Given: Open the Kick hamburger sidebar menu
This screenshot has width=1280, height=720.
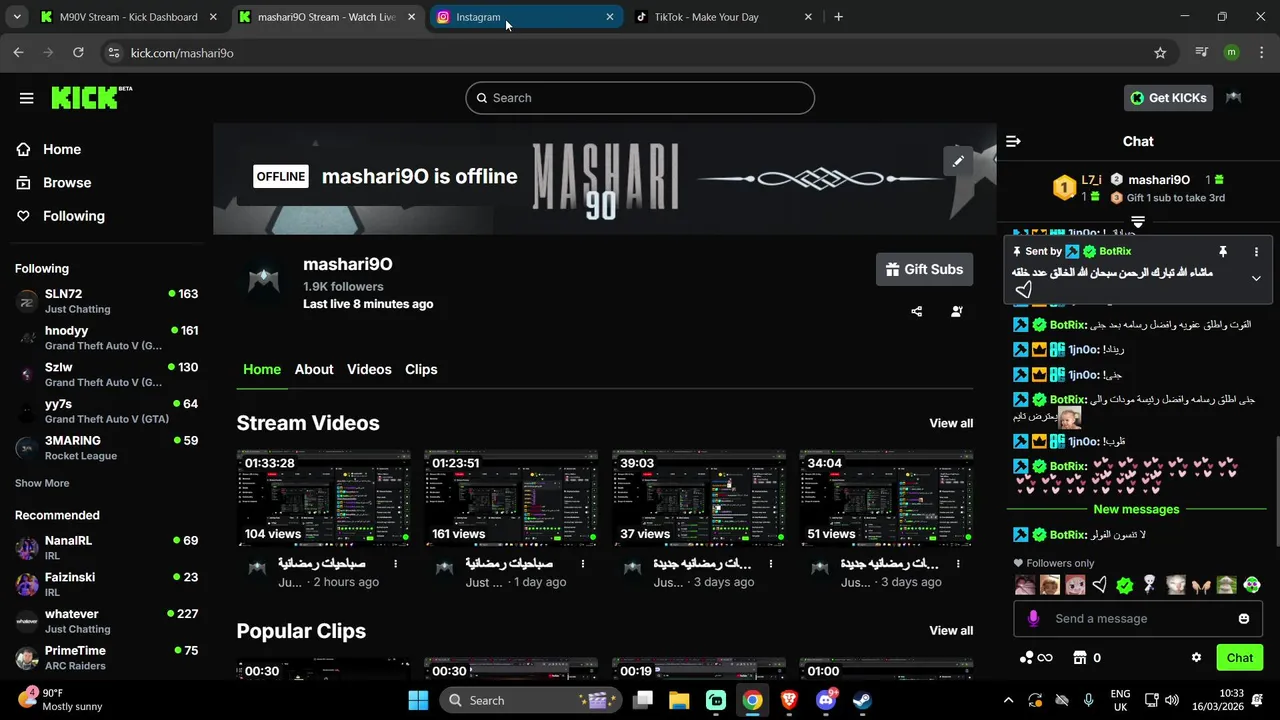Looking at the screenshot, I should 26,98.
